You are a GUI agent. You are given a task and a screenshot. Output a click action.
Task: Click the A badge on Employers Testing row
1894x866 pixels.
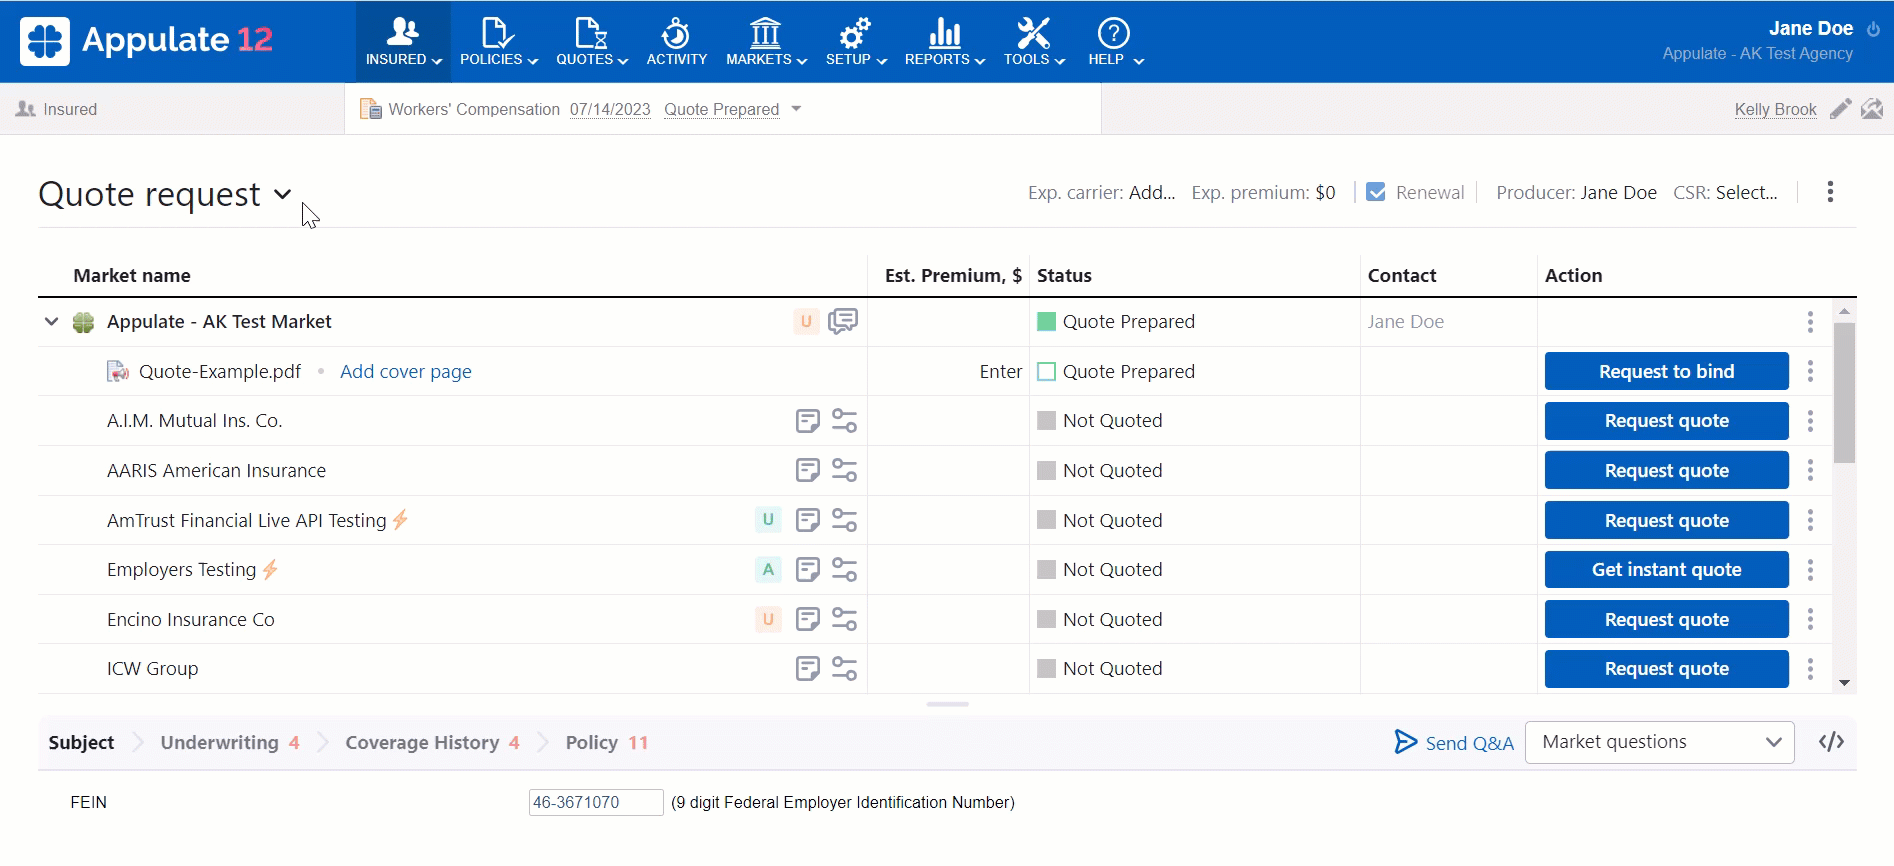point(768,570)
